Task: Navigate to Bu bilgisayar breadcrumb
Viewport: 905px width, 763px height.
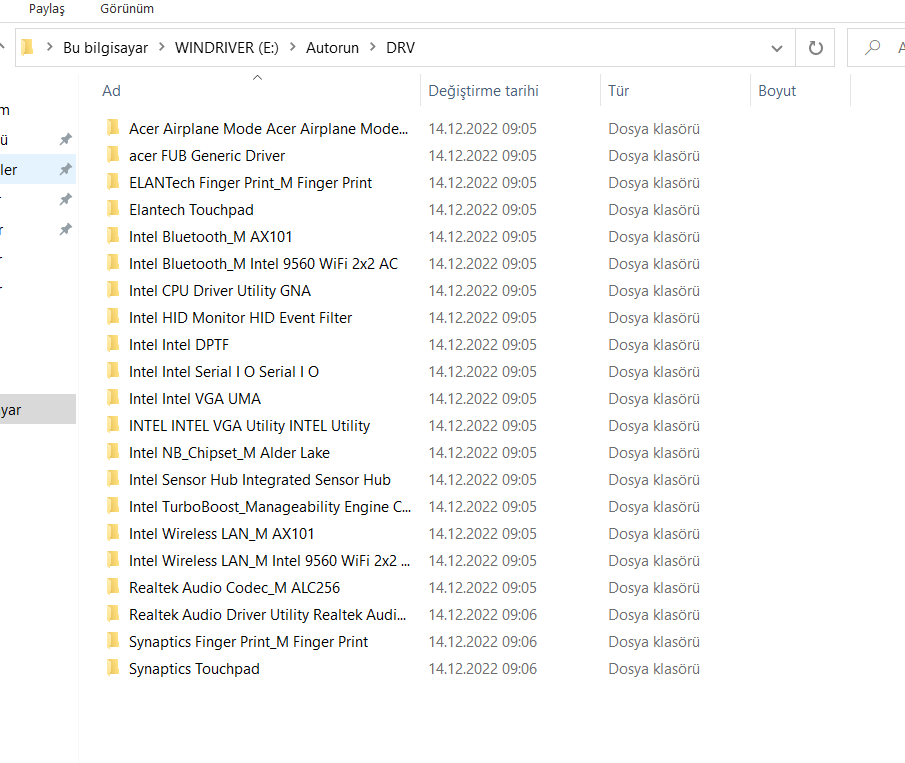Action: 106,48
